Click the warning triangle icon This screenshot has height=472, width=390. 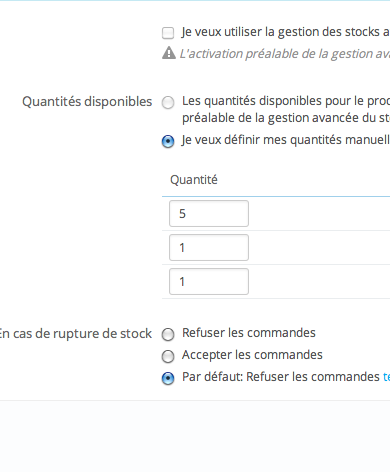[169, 53]
